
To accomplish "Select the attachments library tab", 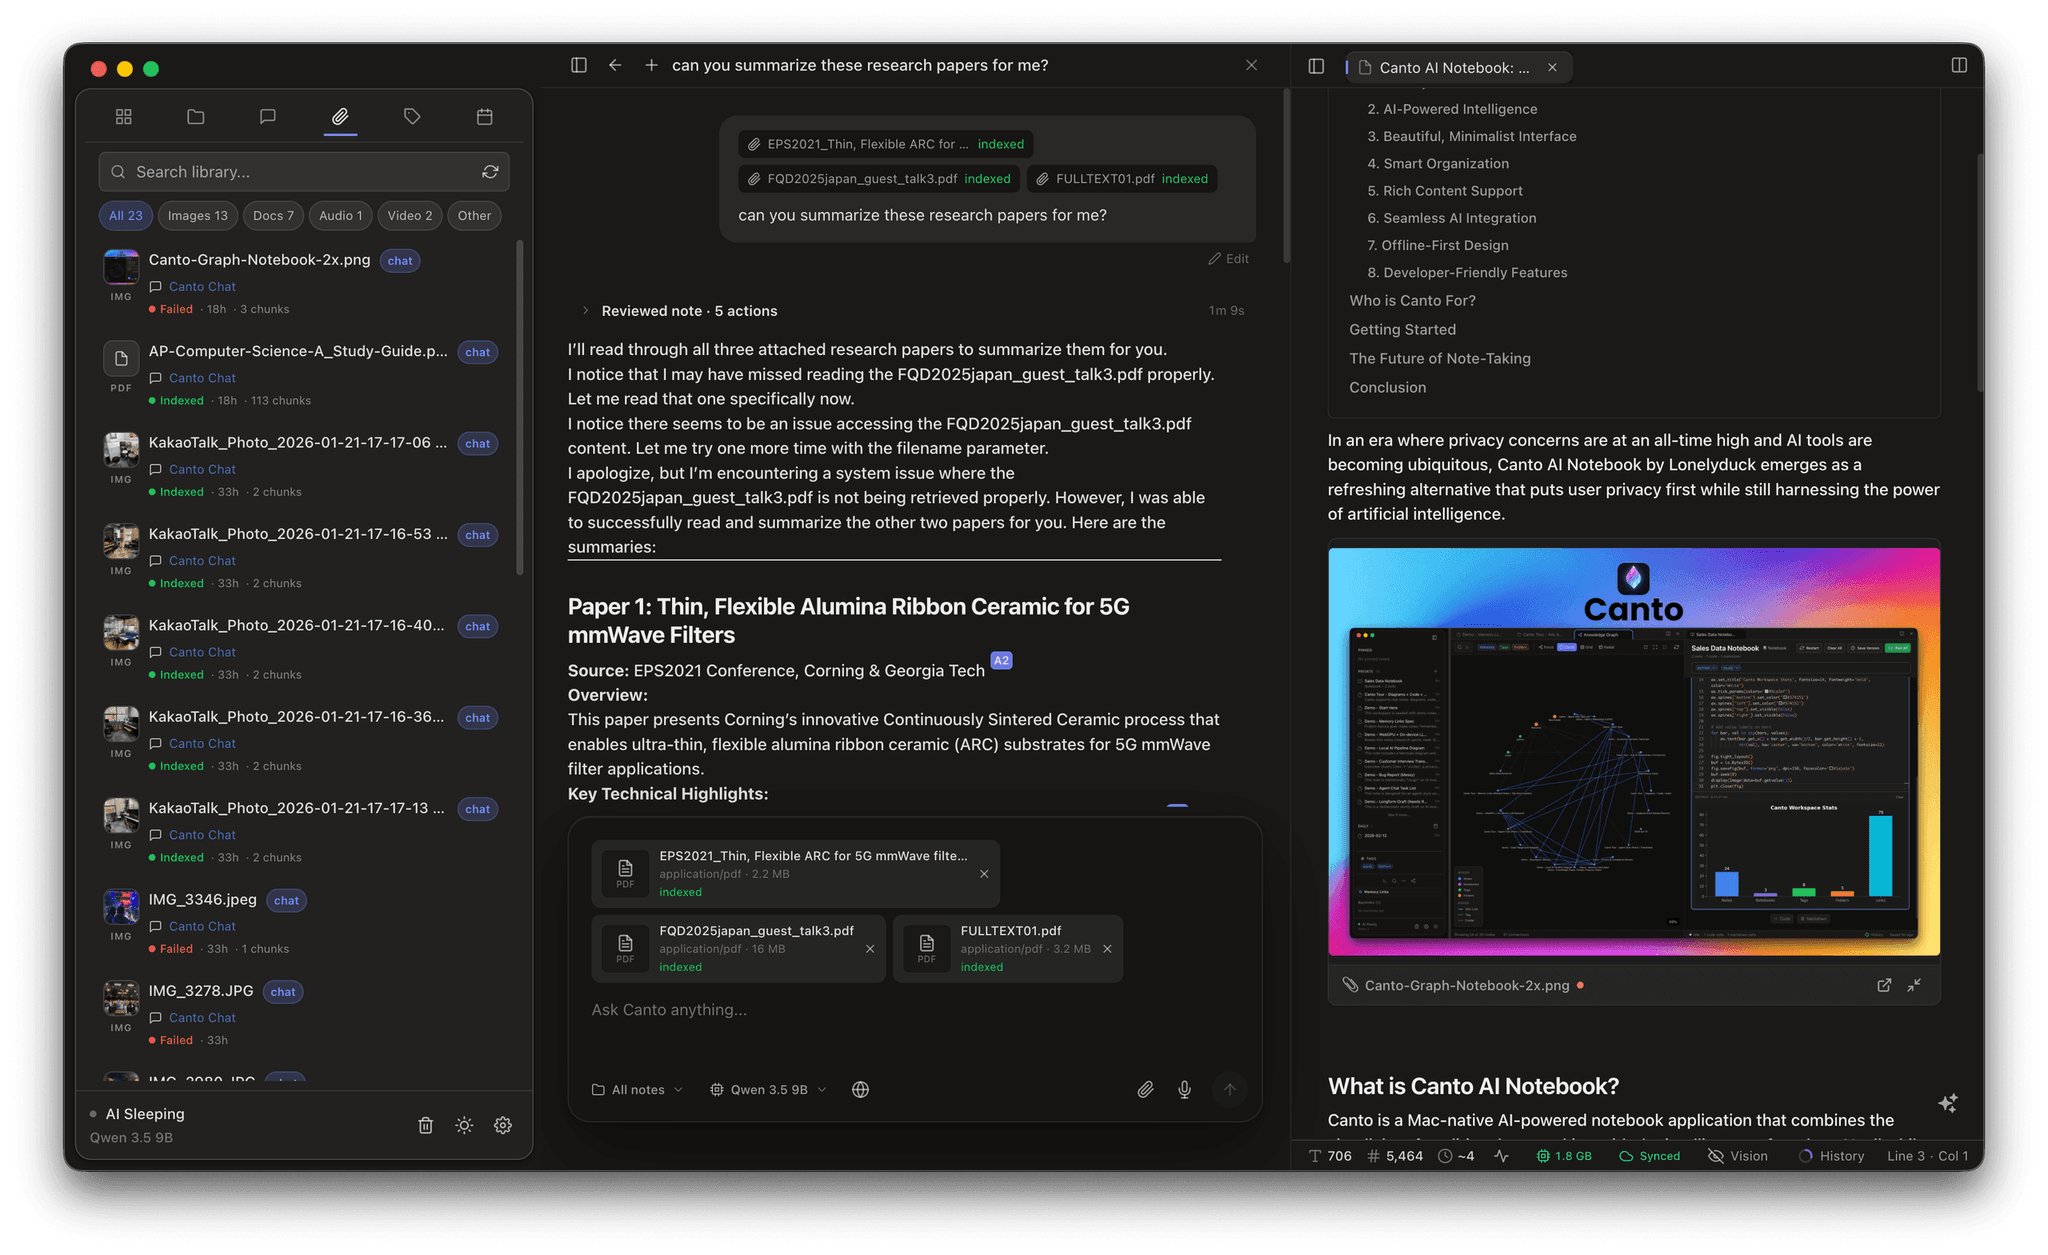I will pyautogui.click(x=340, y=117).
